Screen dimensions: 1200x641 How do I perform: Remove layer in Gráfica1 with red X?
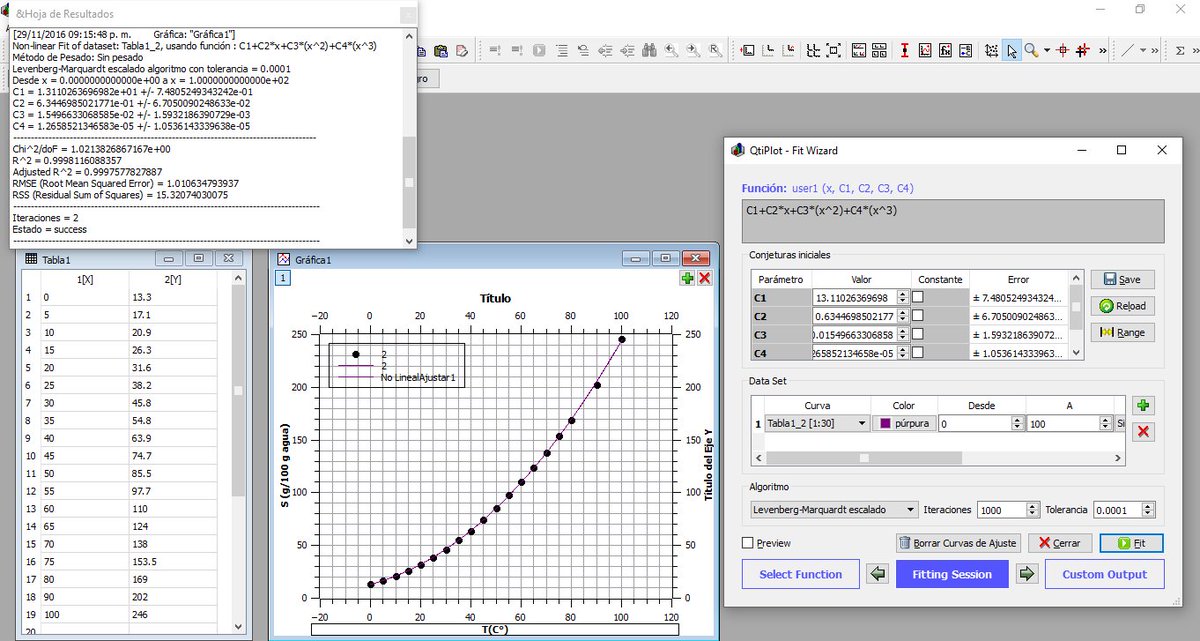(704, 278)
